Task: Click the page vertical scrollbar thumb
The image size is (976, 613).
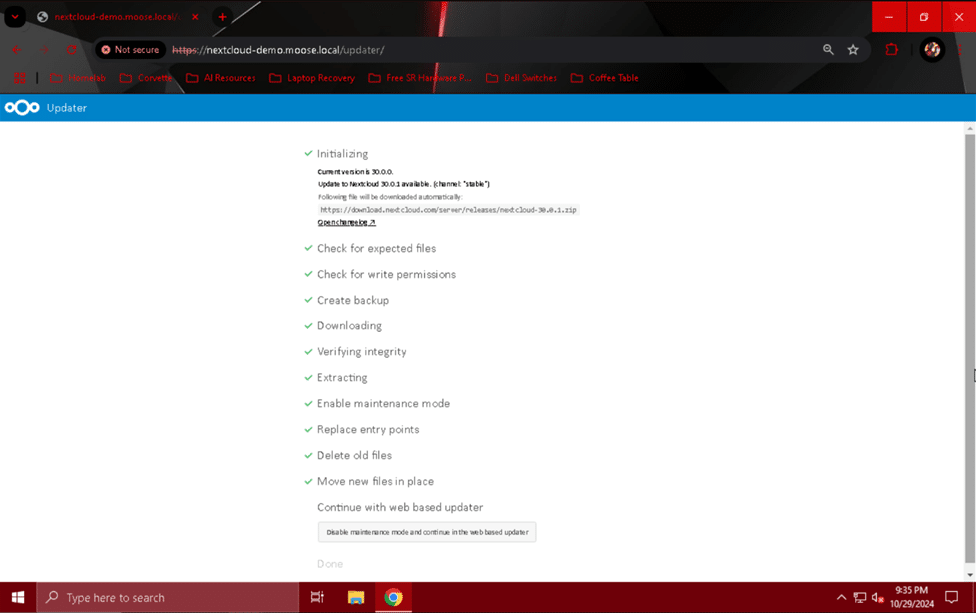Action: tap(970, 347)
